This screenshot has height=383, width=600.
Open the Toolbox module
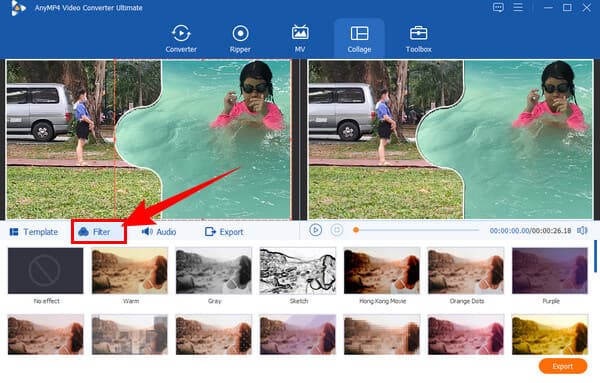pyautogui.click(x=419, y=39)
